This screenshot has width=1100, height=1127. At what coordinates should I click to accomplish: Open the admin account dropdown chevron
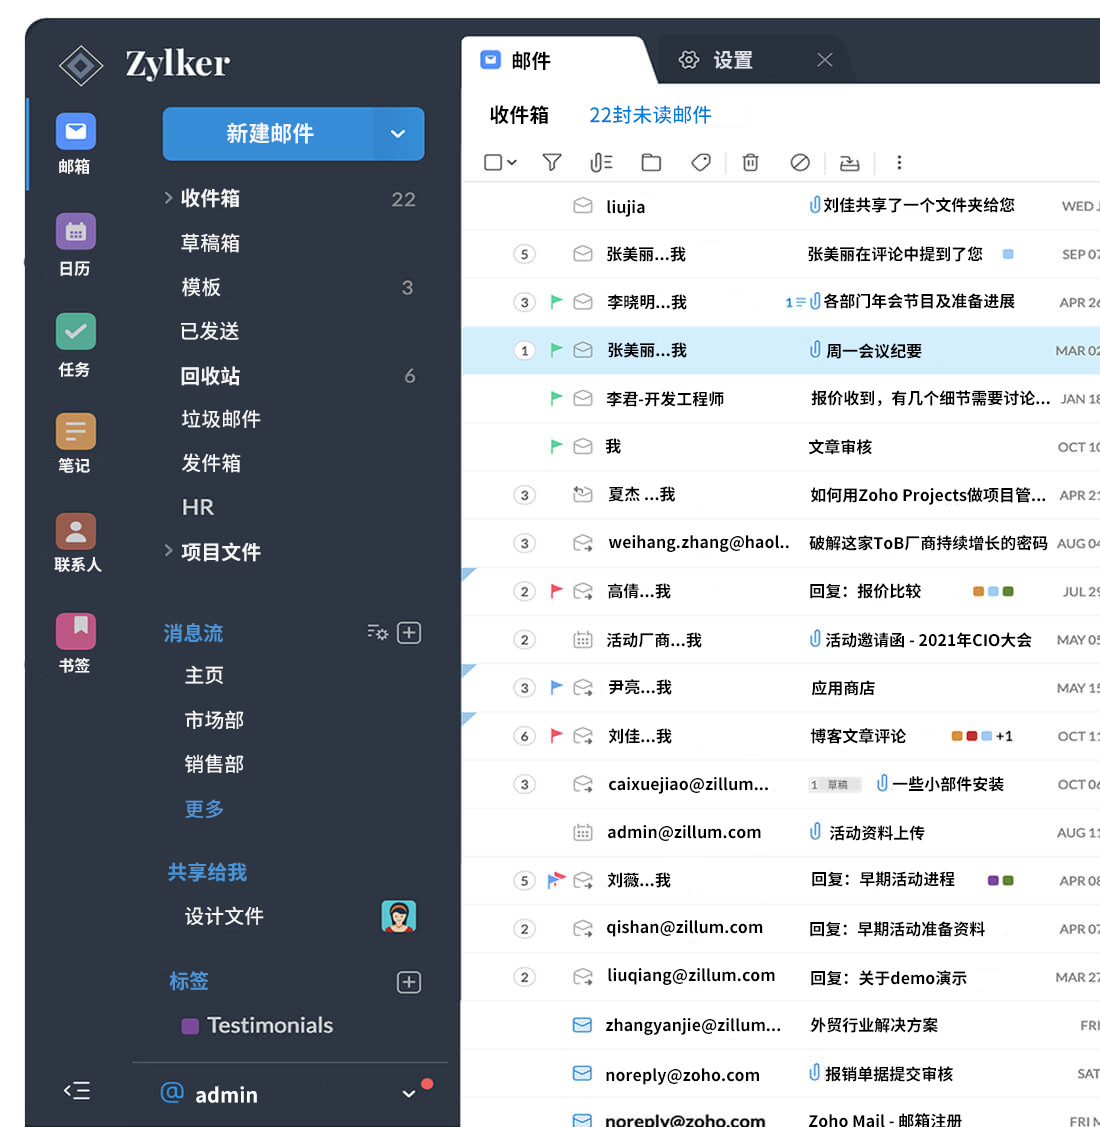click(x=408, y=1094)
